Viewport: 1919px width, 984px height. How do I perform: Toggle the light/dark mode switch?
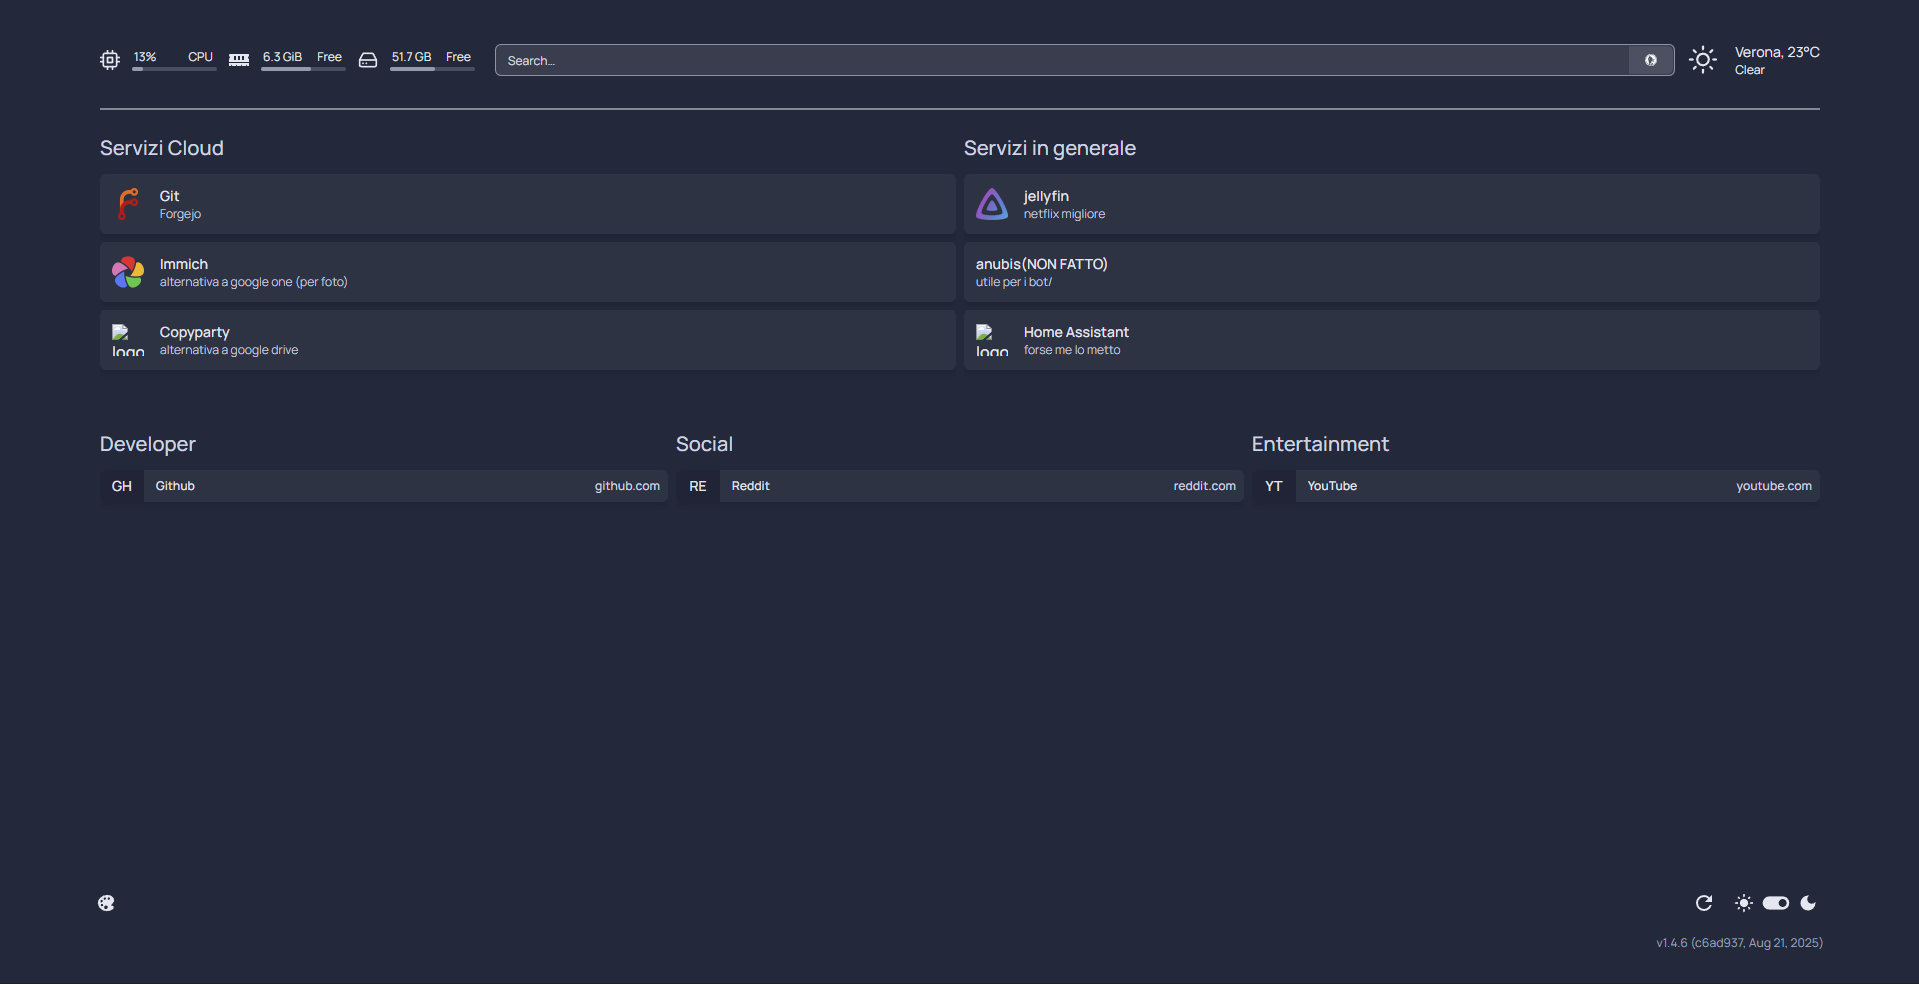[x=1775, y=903]
